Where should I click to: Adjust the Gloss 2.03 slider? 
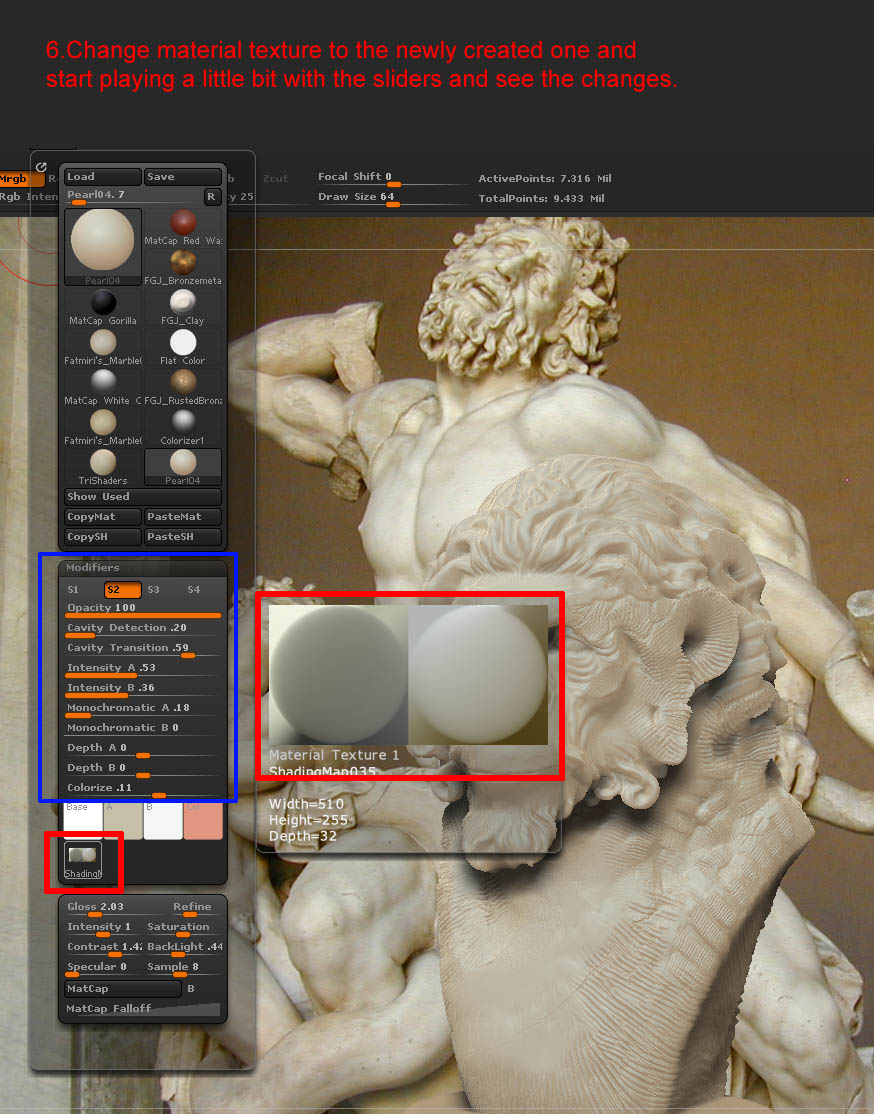[x=103, y=909]
